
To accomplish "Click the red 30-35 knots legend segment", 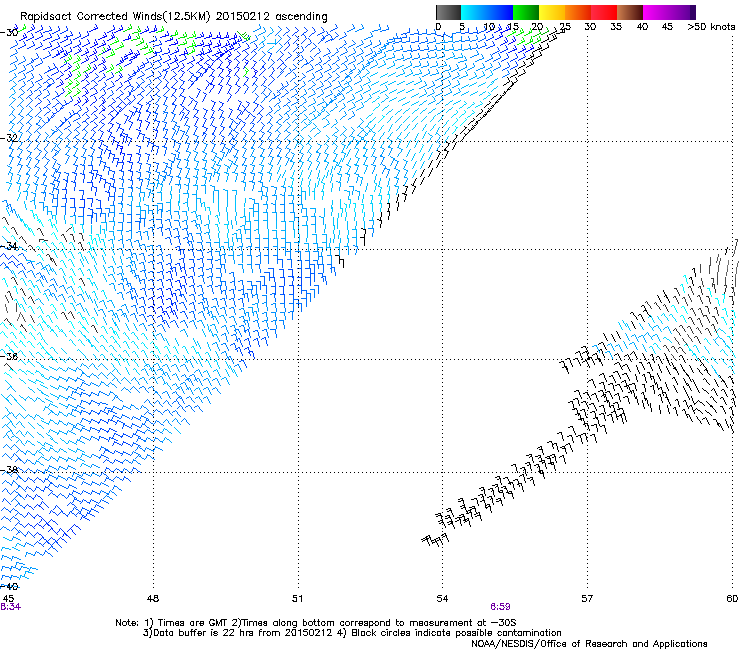I will coord(604,12).
